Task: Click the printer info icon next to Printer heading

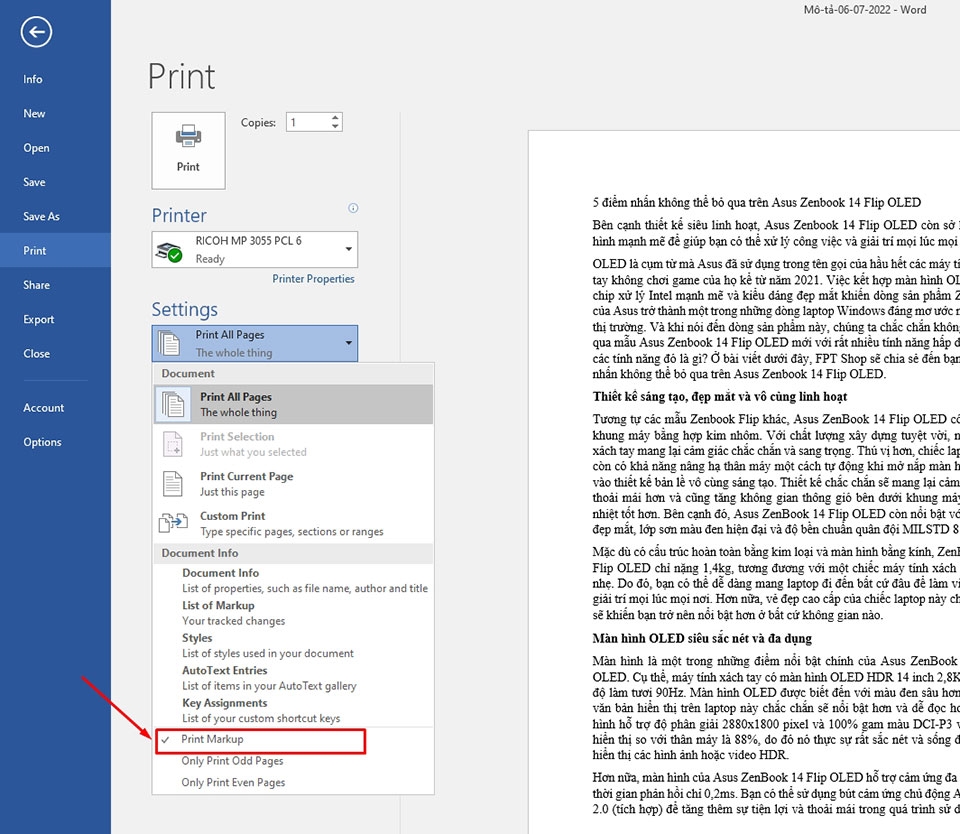Action: [353, 208]
